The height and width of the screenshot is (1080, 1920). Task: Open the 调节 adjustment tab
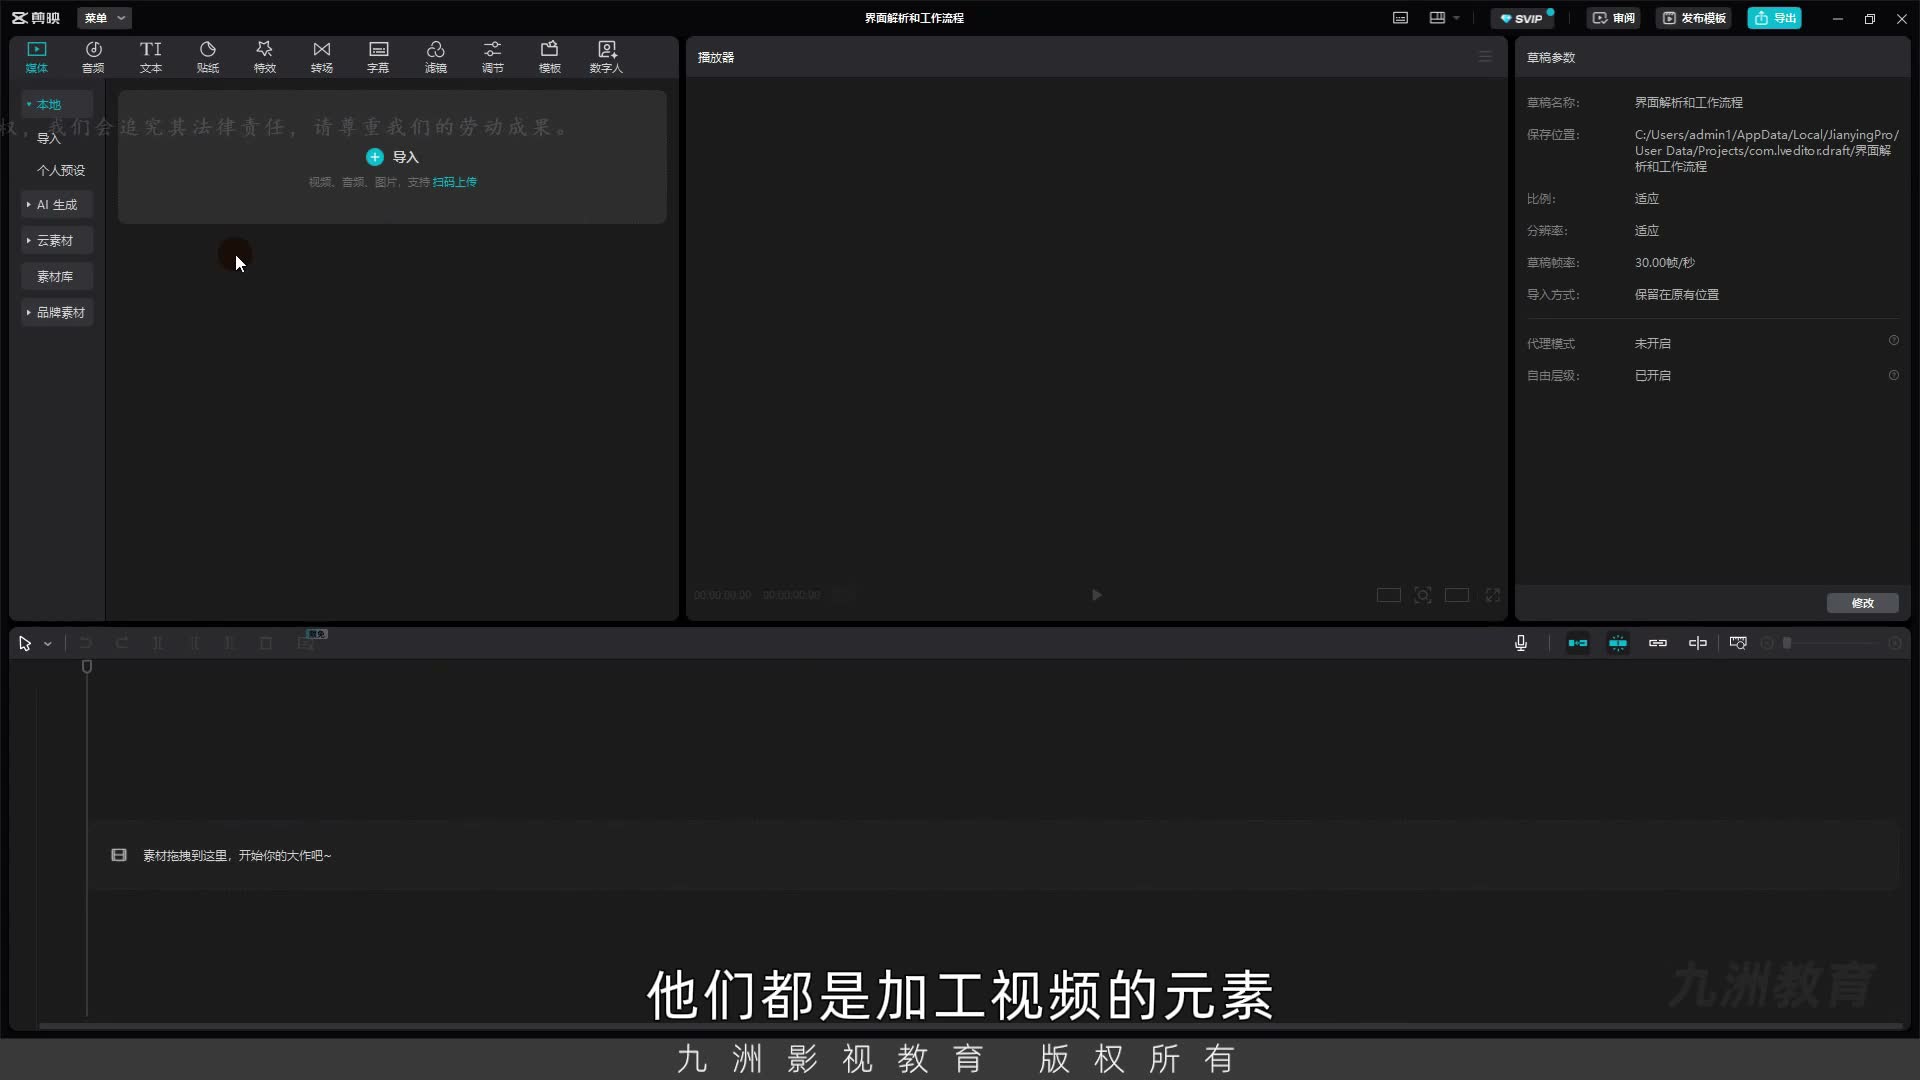point(493,57)
